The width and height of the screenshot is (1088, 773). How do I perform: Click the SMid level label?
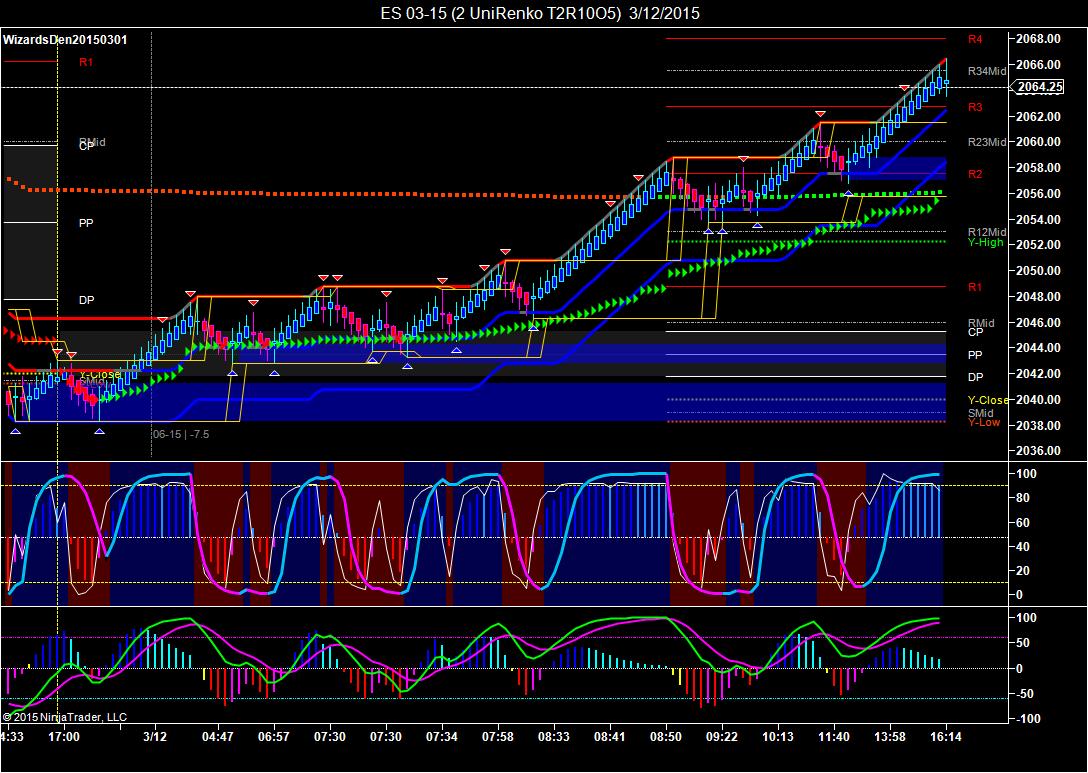pyautogui.click(x=980, y=413)
